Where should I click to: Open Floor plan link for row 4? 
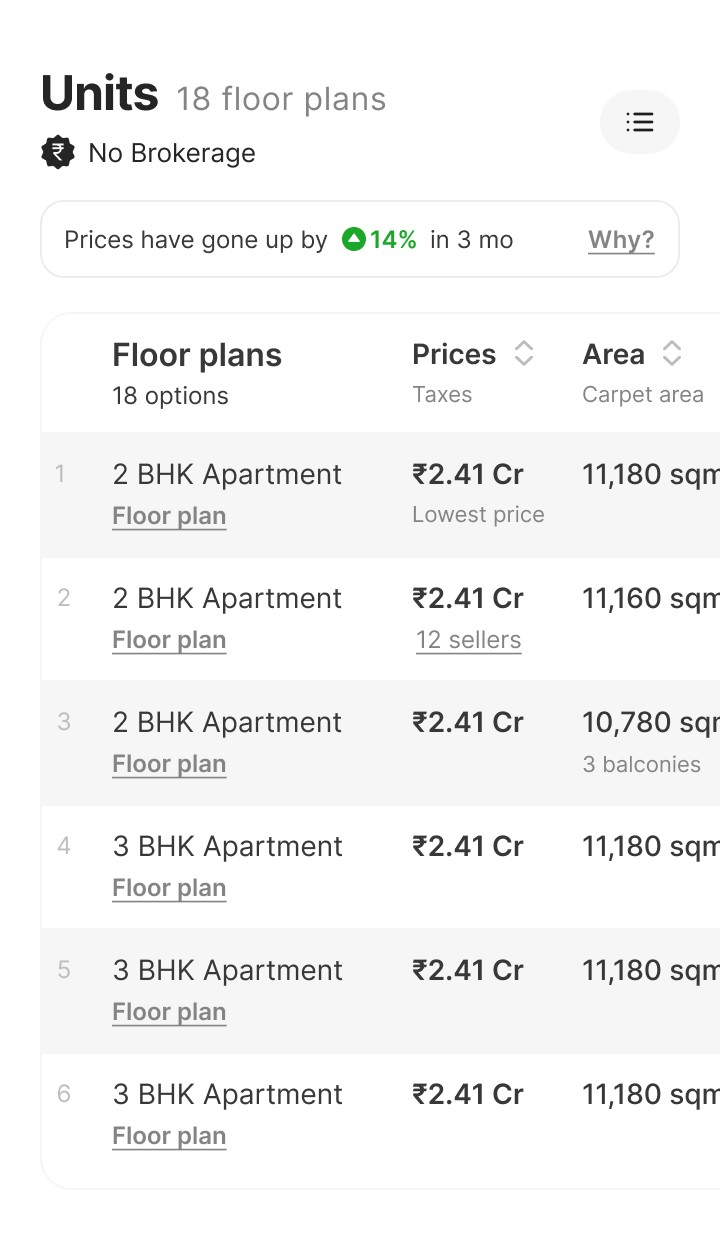coord(169,888)
